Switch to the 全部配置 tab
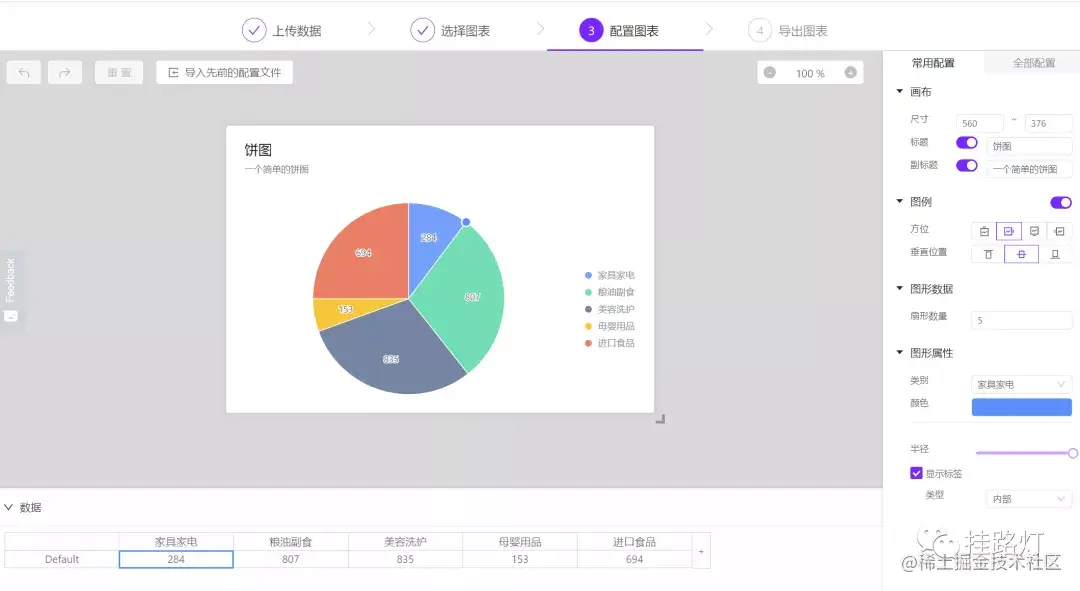 click(1033, 63)
